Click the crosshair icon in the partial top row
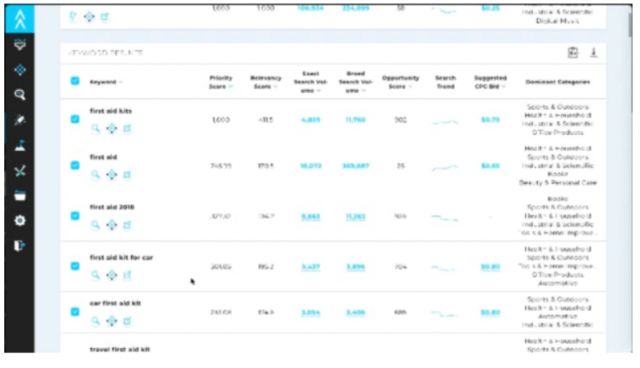Image resolution: width=640 pixels, height=368 pixels. pos(89,17)
